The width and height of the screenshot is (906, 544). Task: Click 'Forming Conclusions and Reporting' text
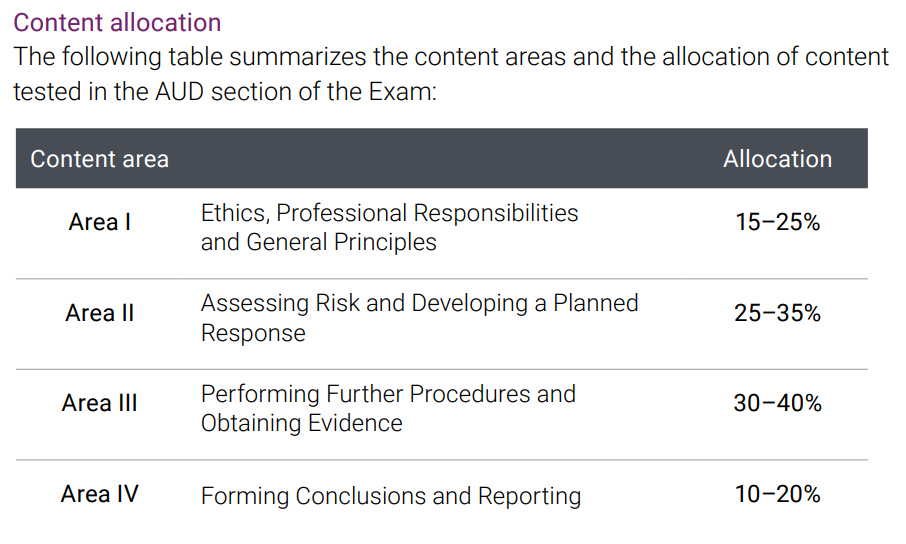pos(391,496)
